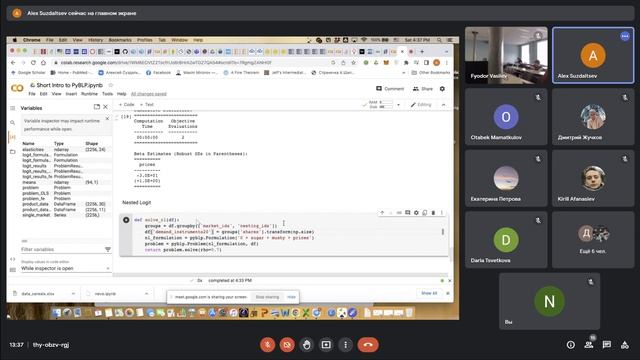Expand nevo.ipynb download options chevron

coord(146,293)
